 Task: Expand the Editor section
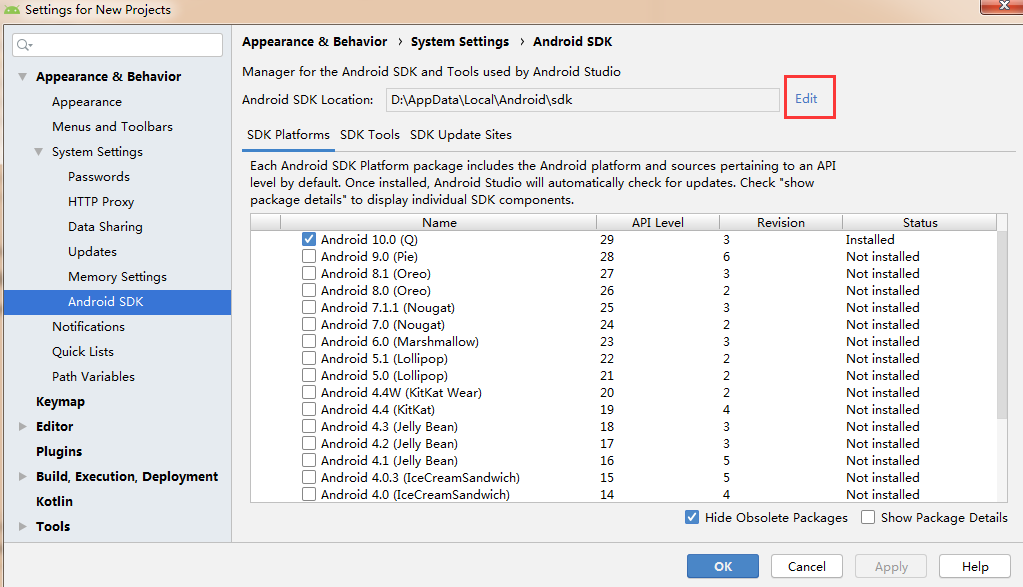point(24,426)
